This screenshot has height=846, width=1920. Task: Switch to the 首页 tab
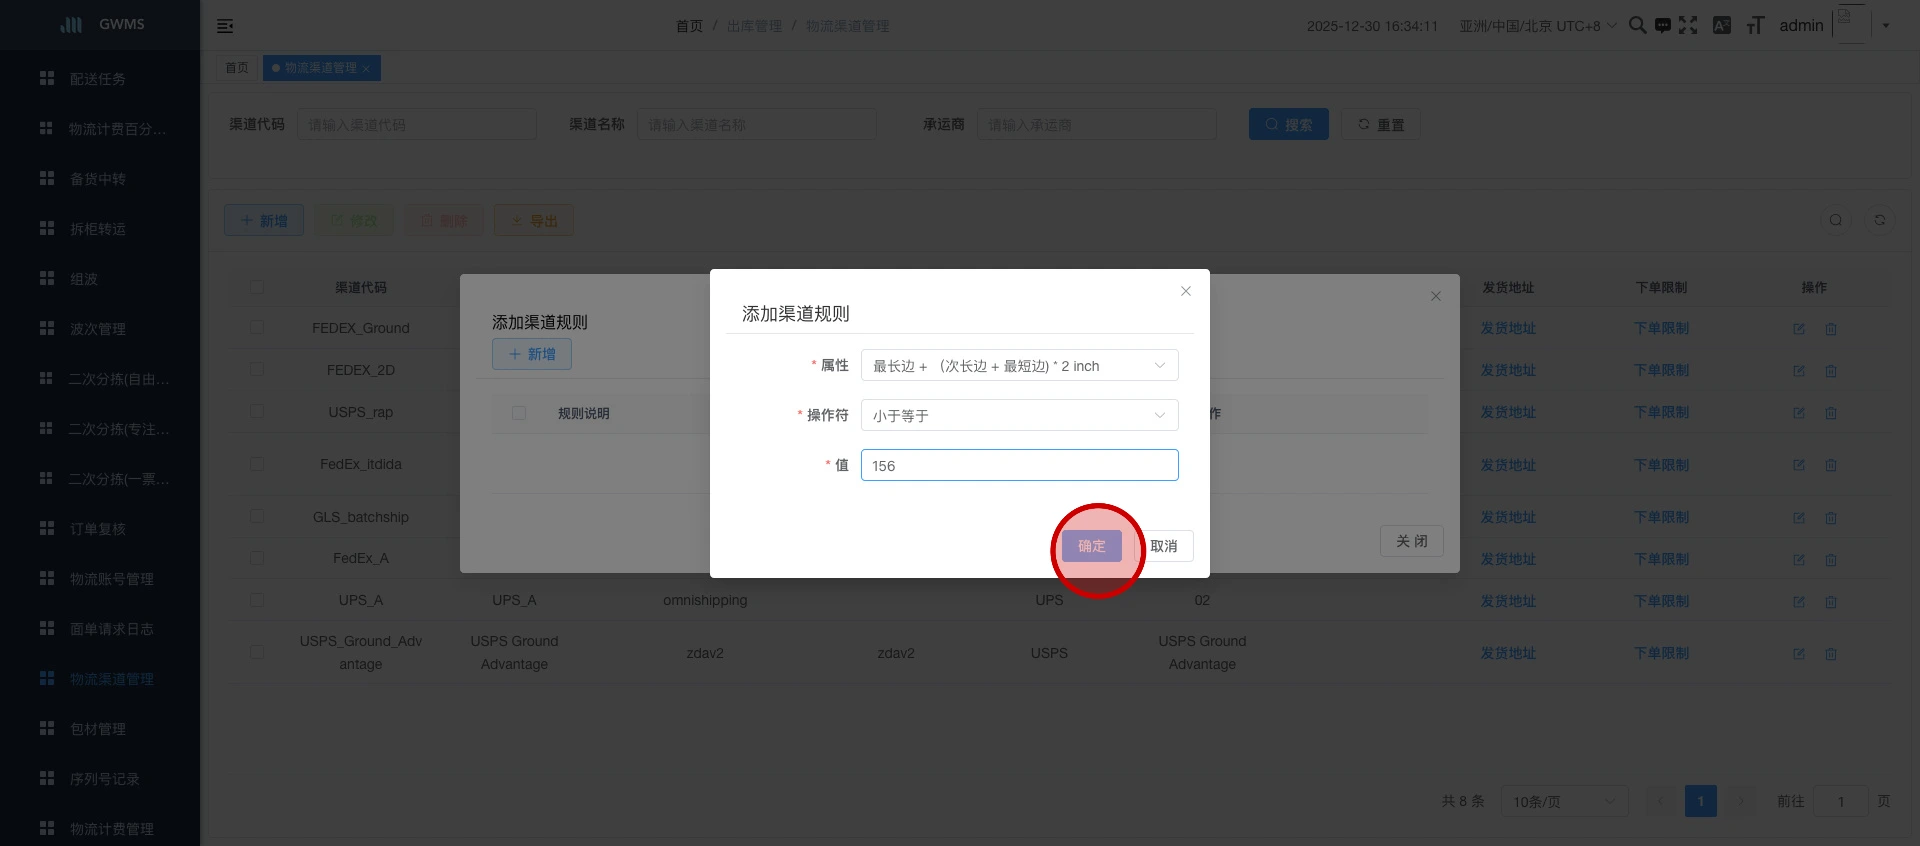[x=237, y=68]
